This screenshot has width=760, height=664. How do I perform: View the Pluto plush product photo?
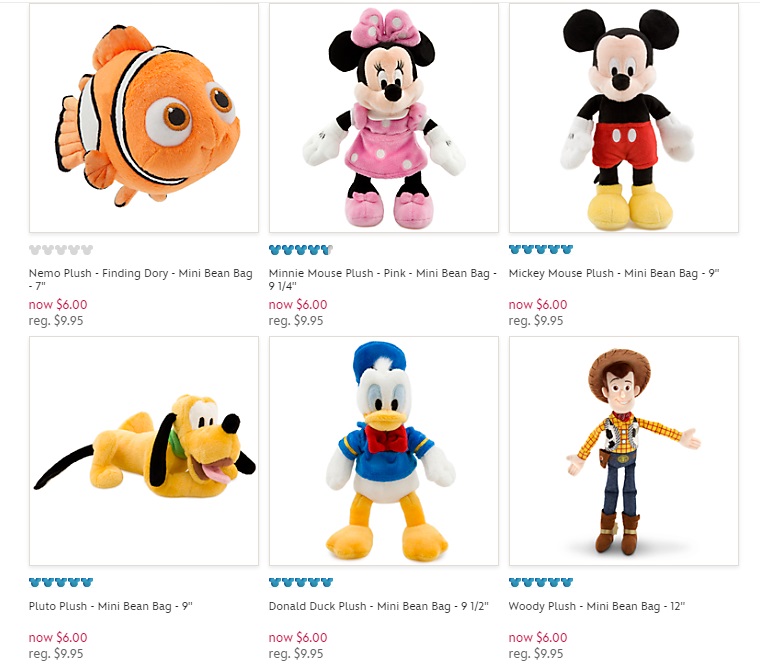tap(144, 451)
